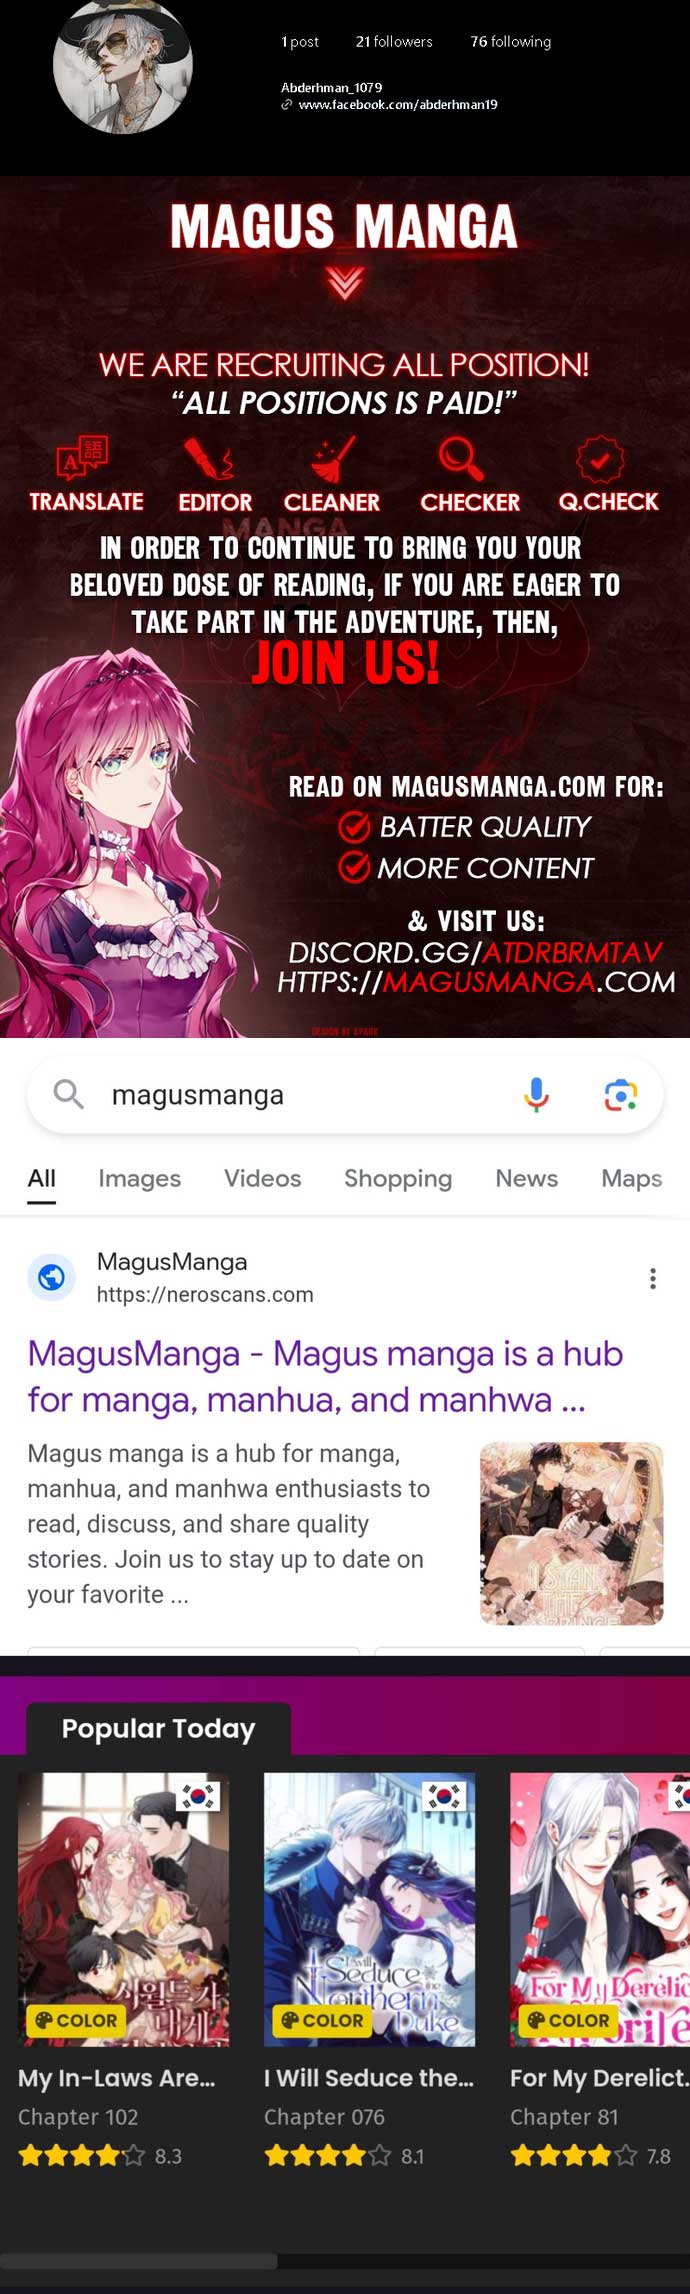Viewport: 690px width, 2294px height.
Task: Open I Will Seduce the... cover thumbnail
Action: (369, 1909)
